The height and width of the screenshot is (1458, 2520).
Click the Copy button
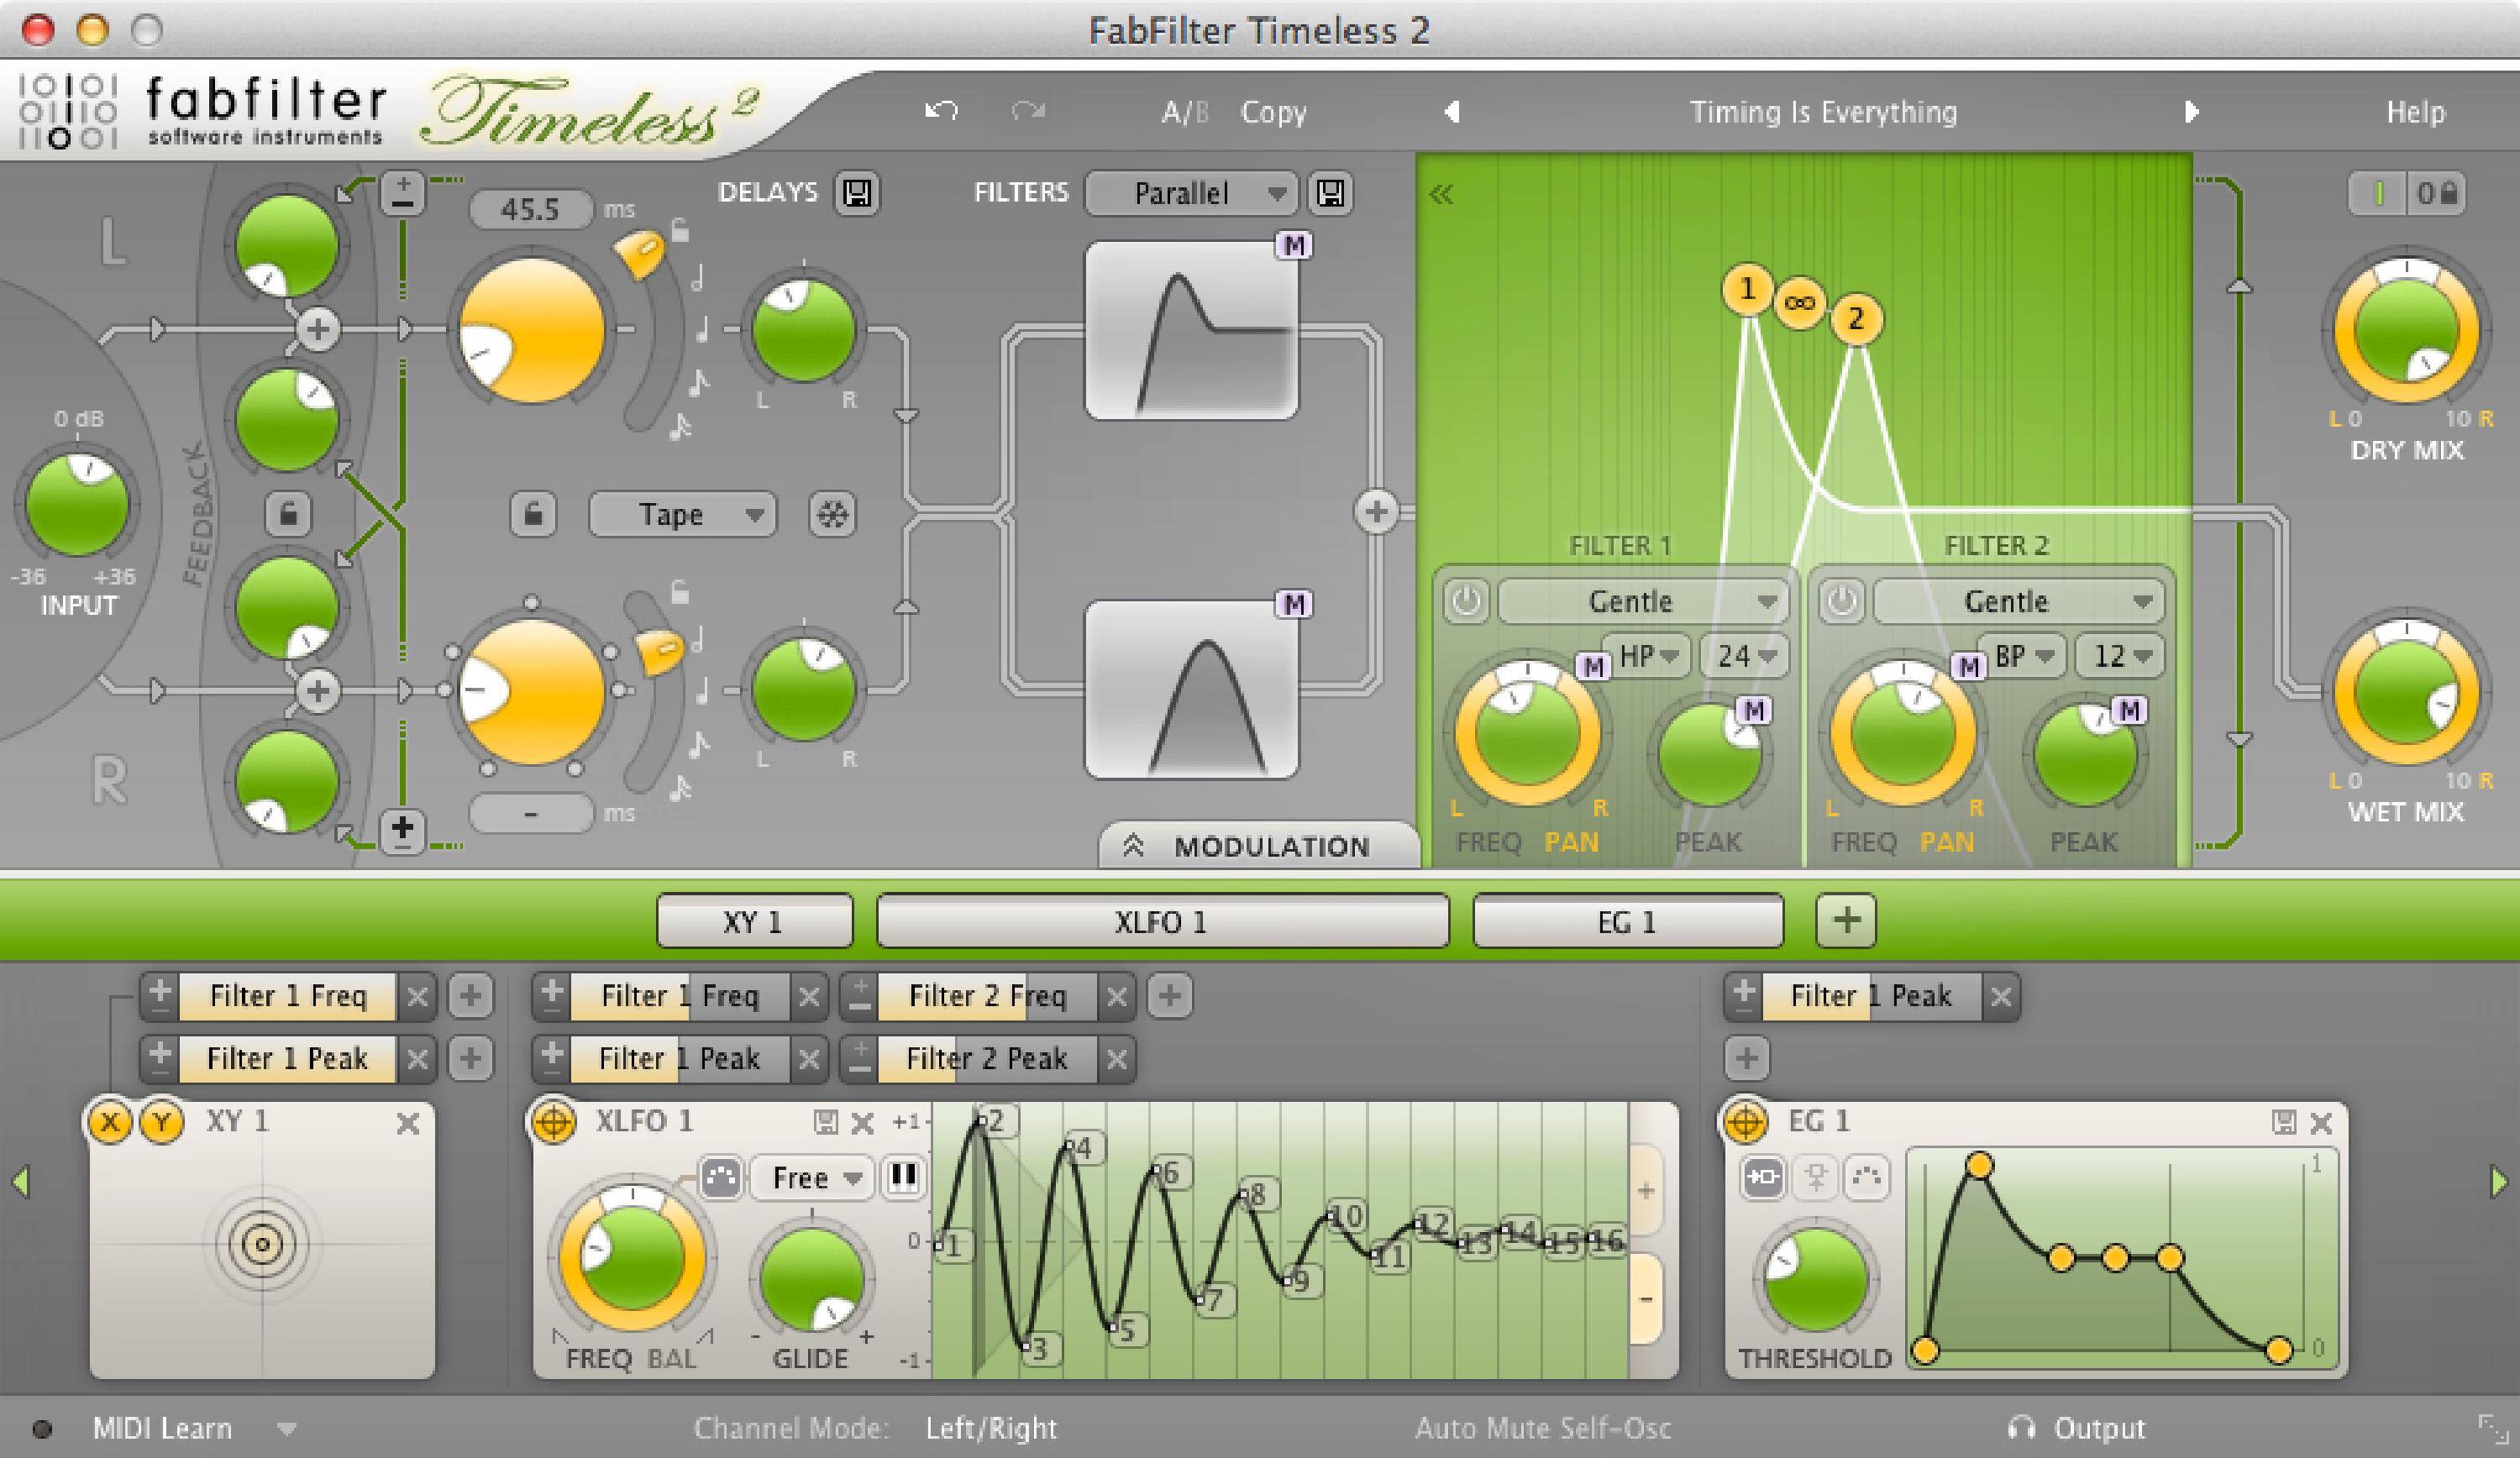click(x=1273, y=112)
